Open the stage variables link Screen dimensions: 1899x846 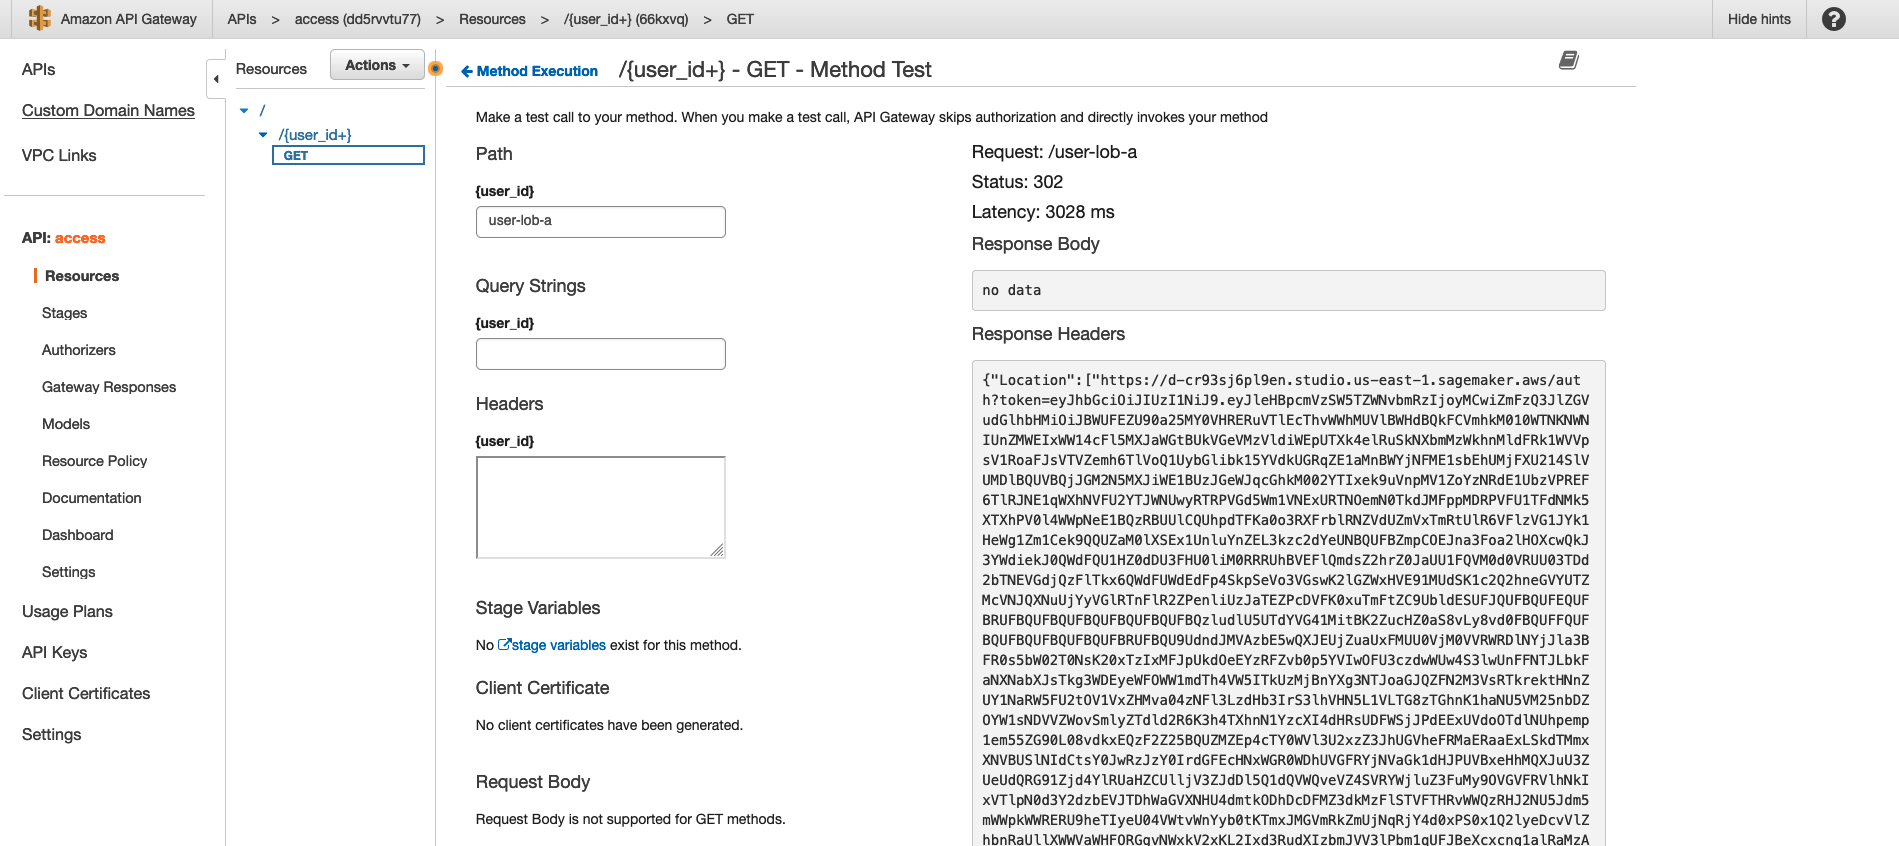559,645
